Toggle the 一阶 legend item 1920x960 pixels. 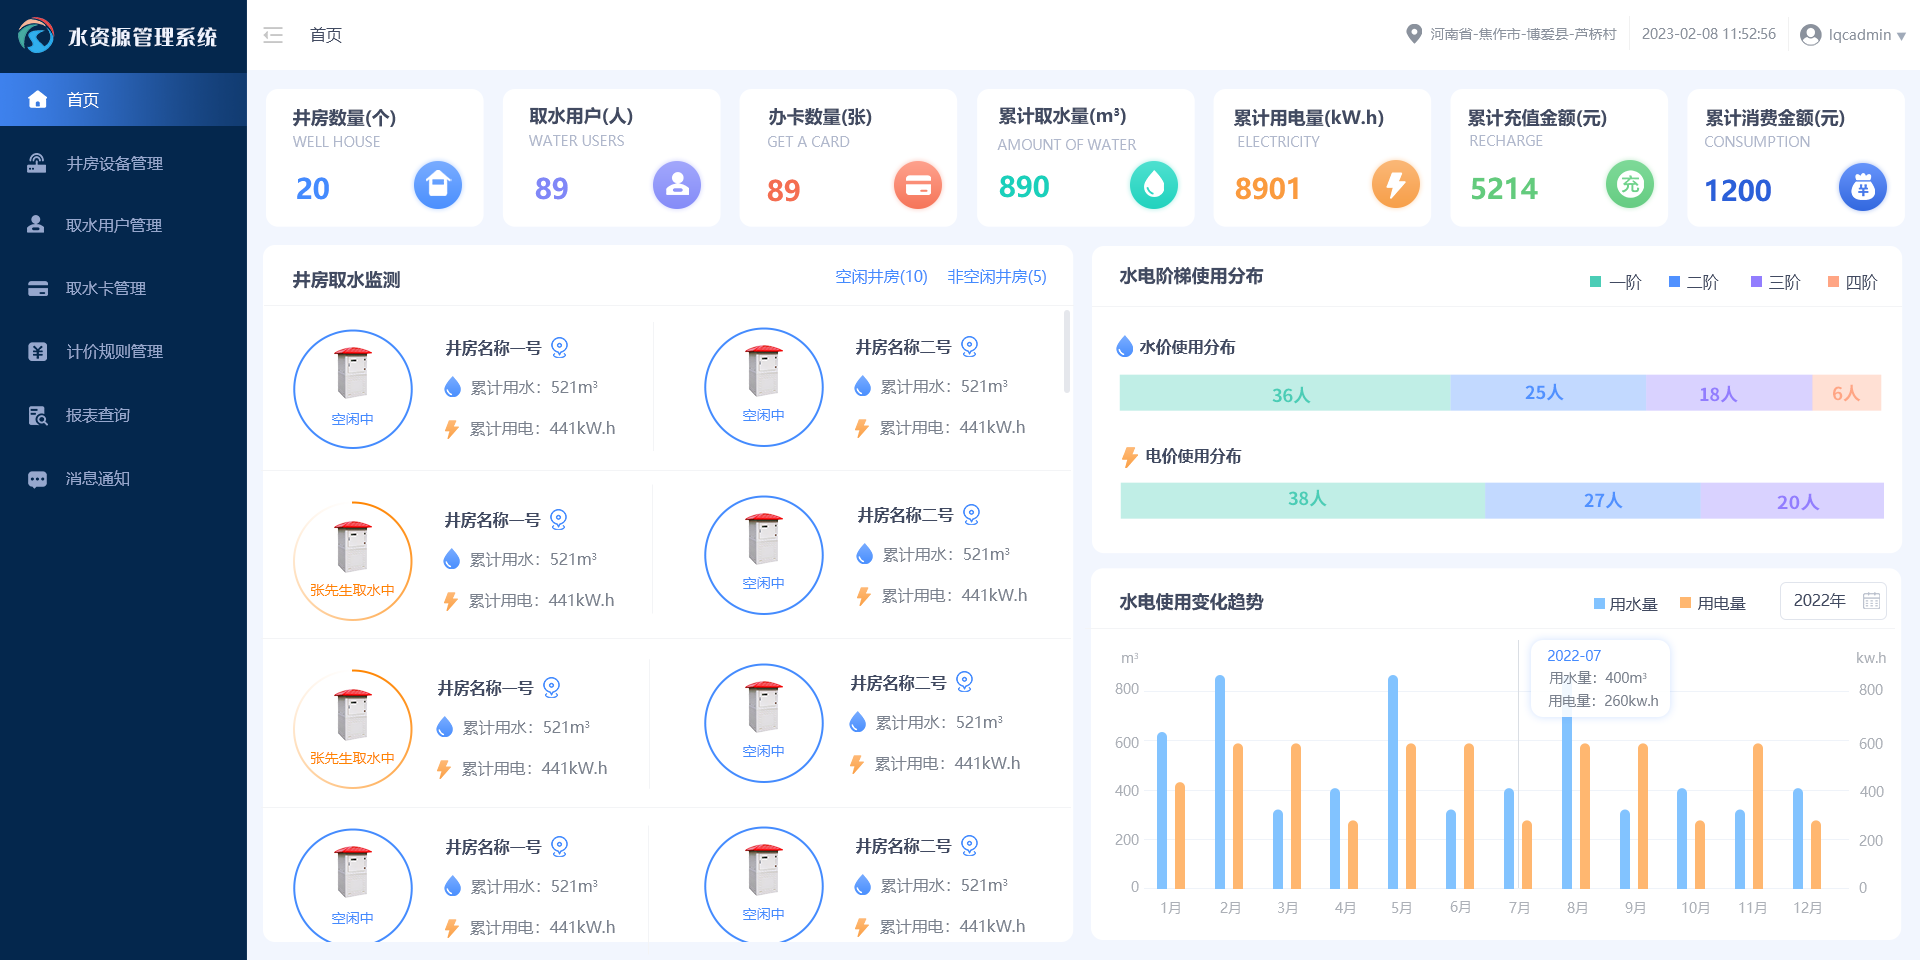pos(1616,282)
